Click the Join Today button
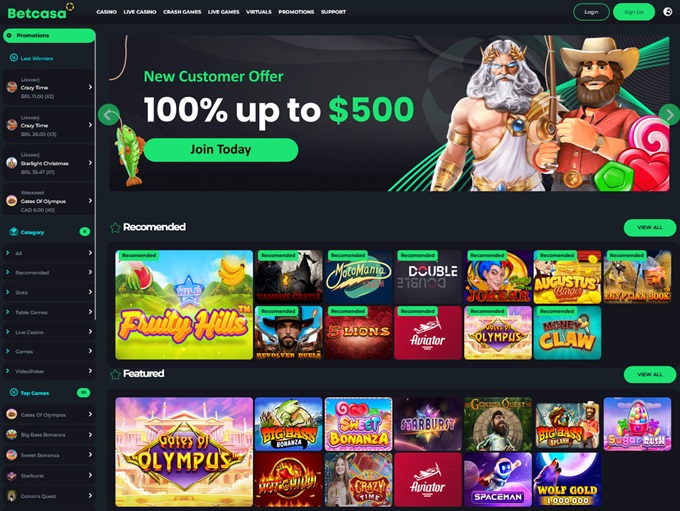This screenshot has height=511, width=680. point(221,150)
